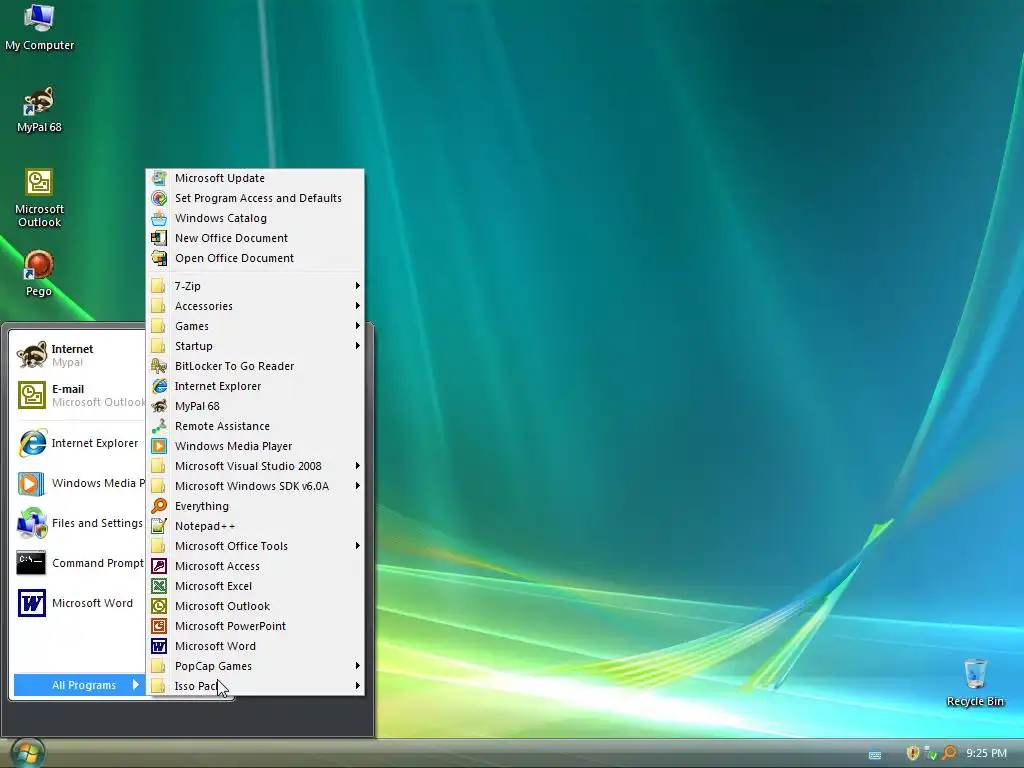Screen dimensions: 1024x768
Task: Click the Everything search icon in the programs list
Action: pyautogui.click(x=159, y=506)
